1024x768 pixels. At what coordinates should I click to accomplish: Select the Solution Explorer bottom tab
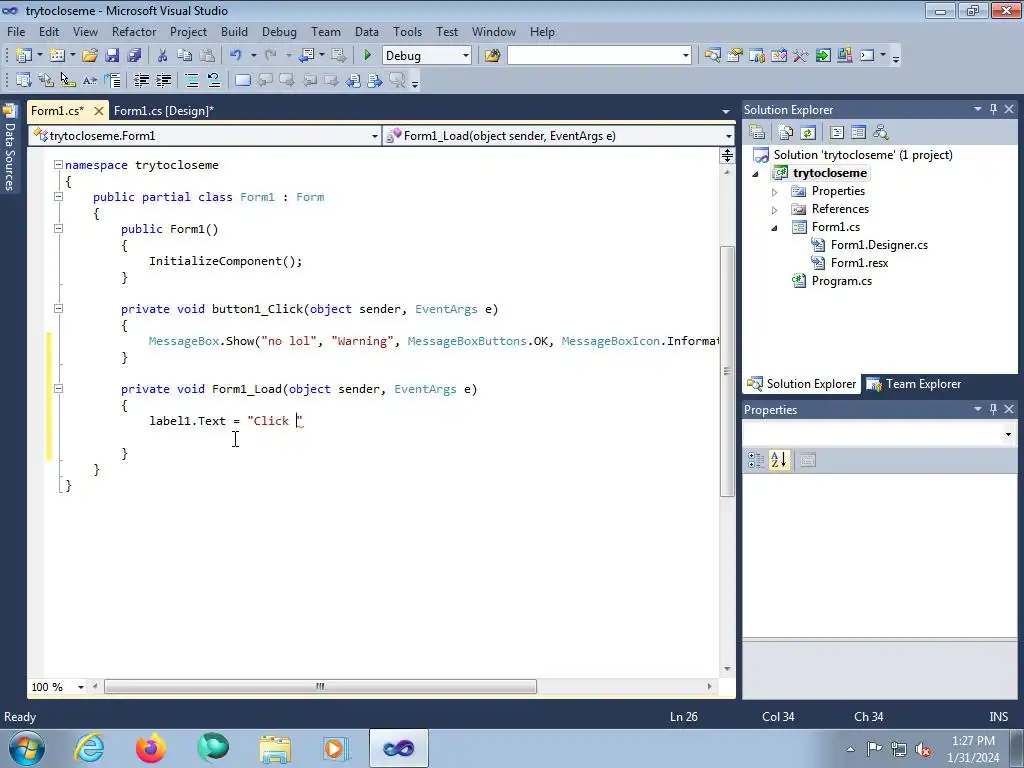coord(802,384)
